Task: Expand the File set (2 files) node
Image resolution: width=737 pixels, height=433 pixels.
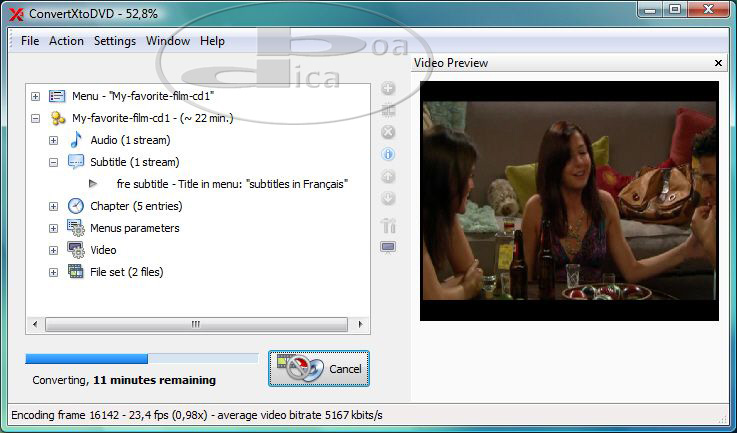Action: click(x=54, y=272)
